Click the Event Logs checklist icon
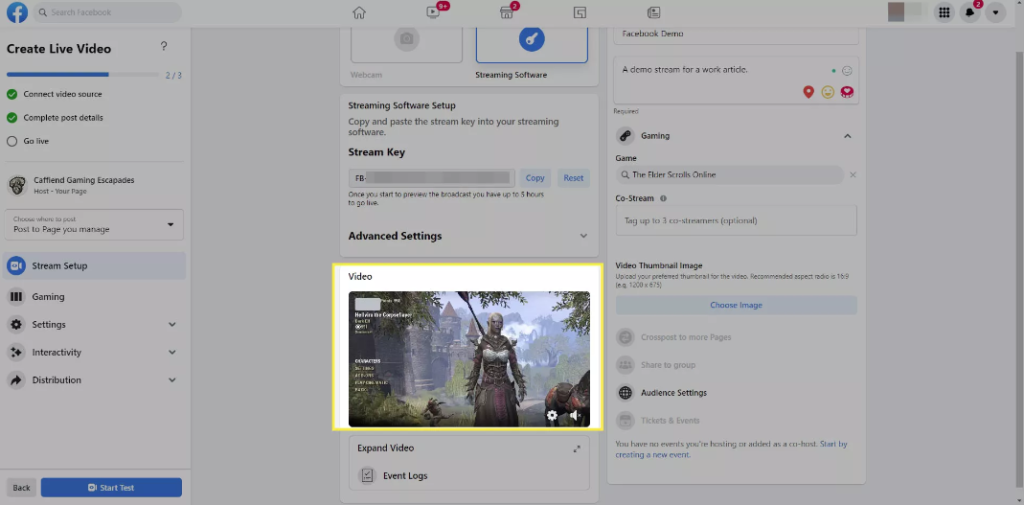Viewport: 1024px width, 505px height. tap(367, 476)
